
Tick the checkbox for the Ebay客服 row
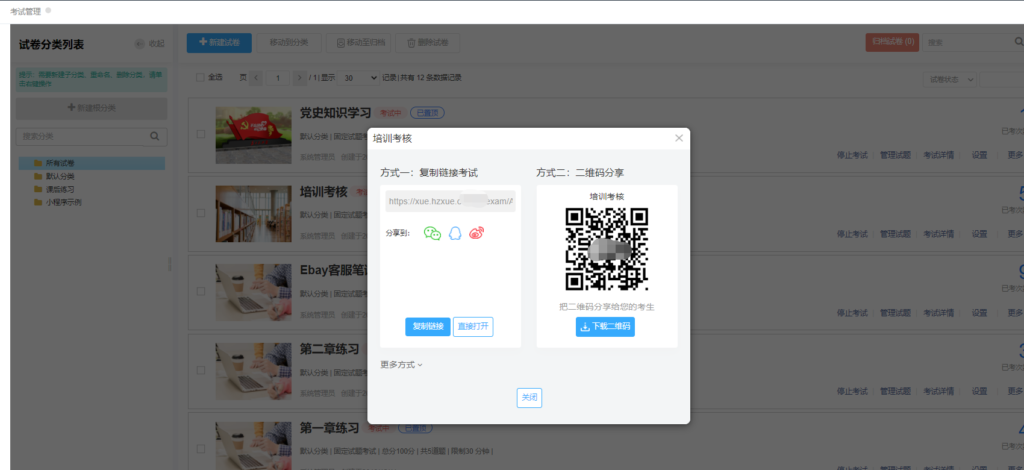(200, 292)
